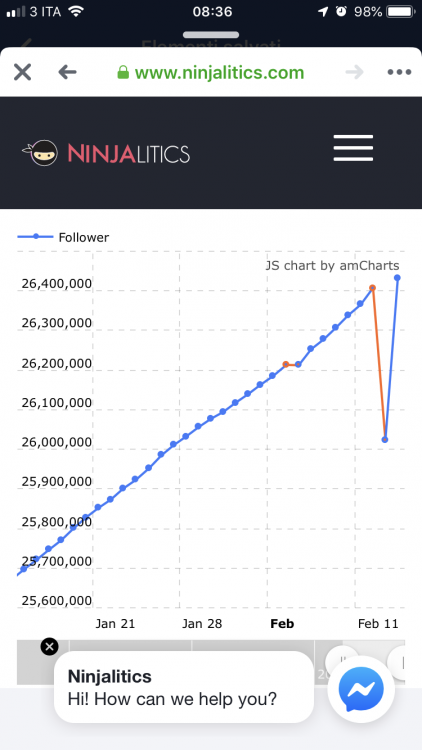Image resolution: width=422 pixels, height=750 pixels.
Task: Open the hamburger navigation menu
Action: (353, 148)
